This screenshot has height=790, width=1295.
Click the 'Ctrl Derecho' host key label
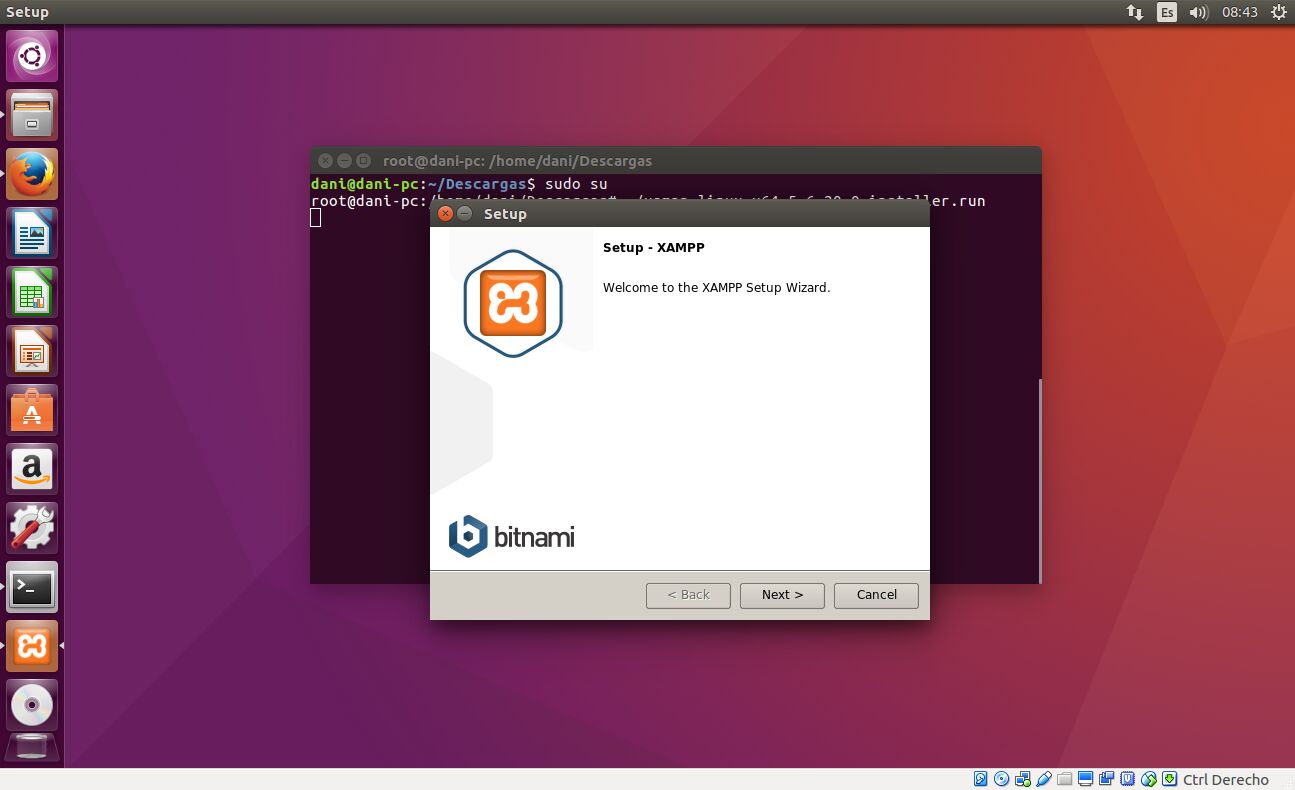click(x=1226, y=780)
